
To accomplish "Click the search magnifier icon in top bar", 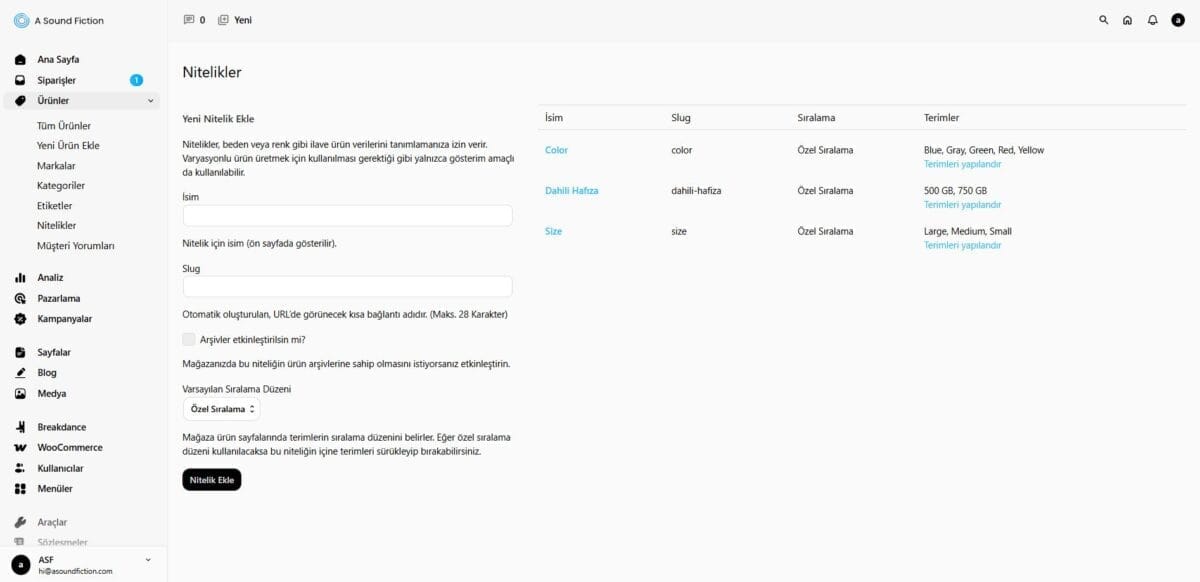I will click(x=1104, y=20).
